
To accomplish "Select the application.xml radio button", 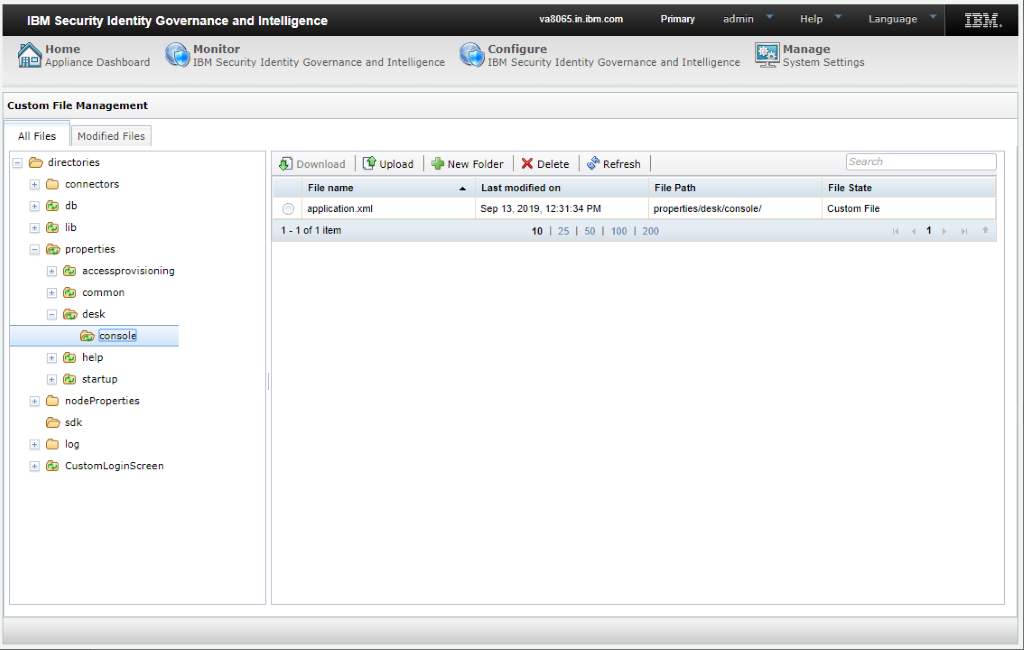I will tap(288, 209).
